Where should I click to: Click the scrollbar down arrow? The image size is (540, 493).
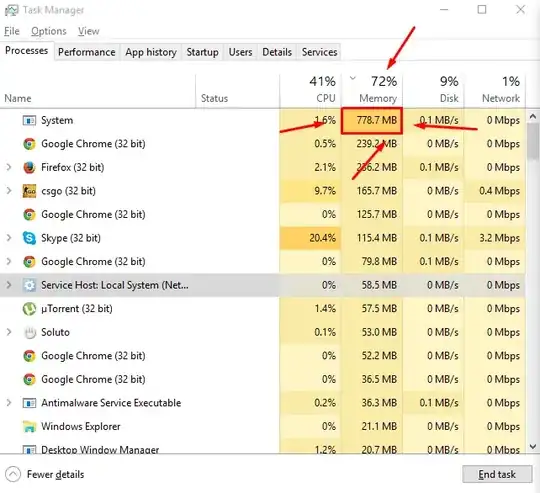click(533, 447)
